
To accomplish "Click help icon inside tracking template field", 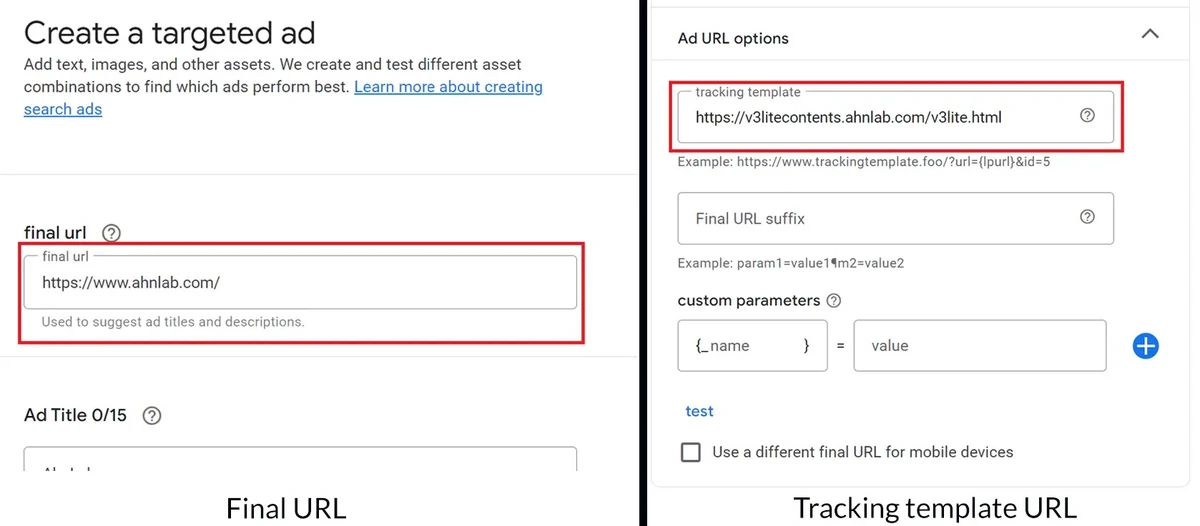I will [1088, 116].
